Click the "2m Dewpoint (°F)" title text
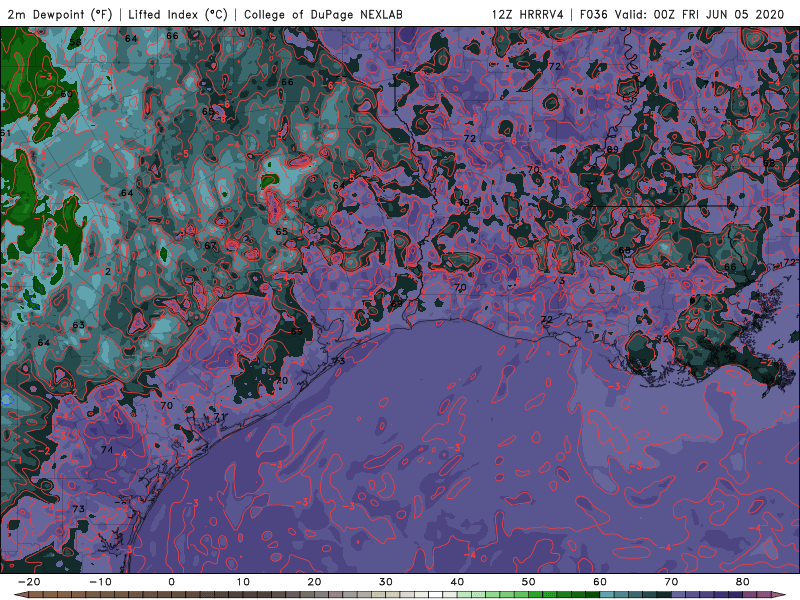Viewport: 800px width, 600px height. [60, 14]
